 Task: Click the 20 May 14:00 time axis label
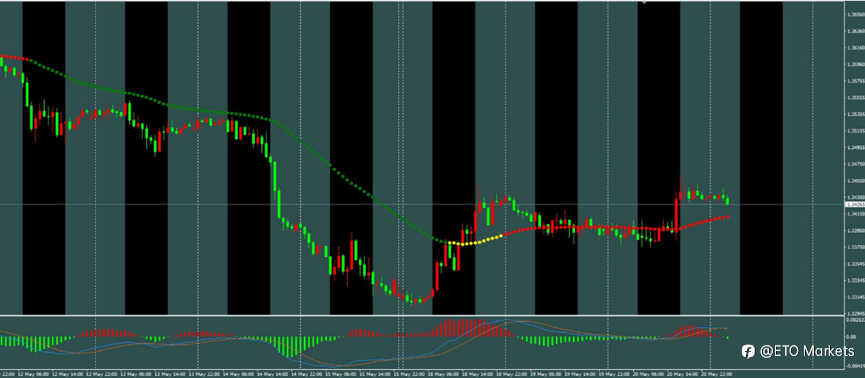[682, 374]
